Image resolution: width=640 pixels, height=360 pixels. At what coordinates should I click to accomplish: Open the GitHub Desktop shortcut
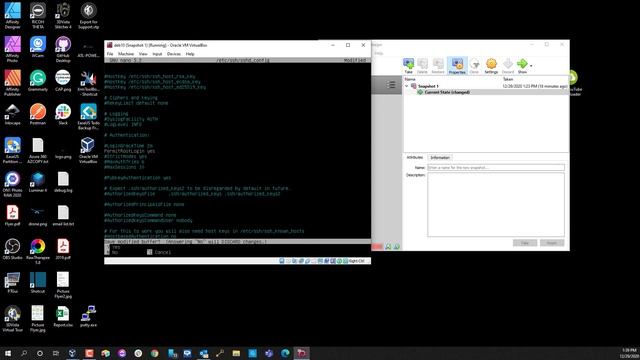tap(63, 49)
